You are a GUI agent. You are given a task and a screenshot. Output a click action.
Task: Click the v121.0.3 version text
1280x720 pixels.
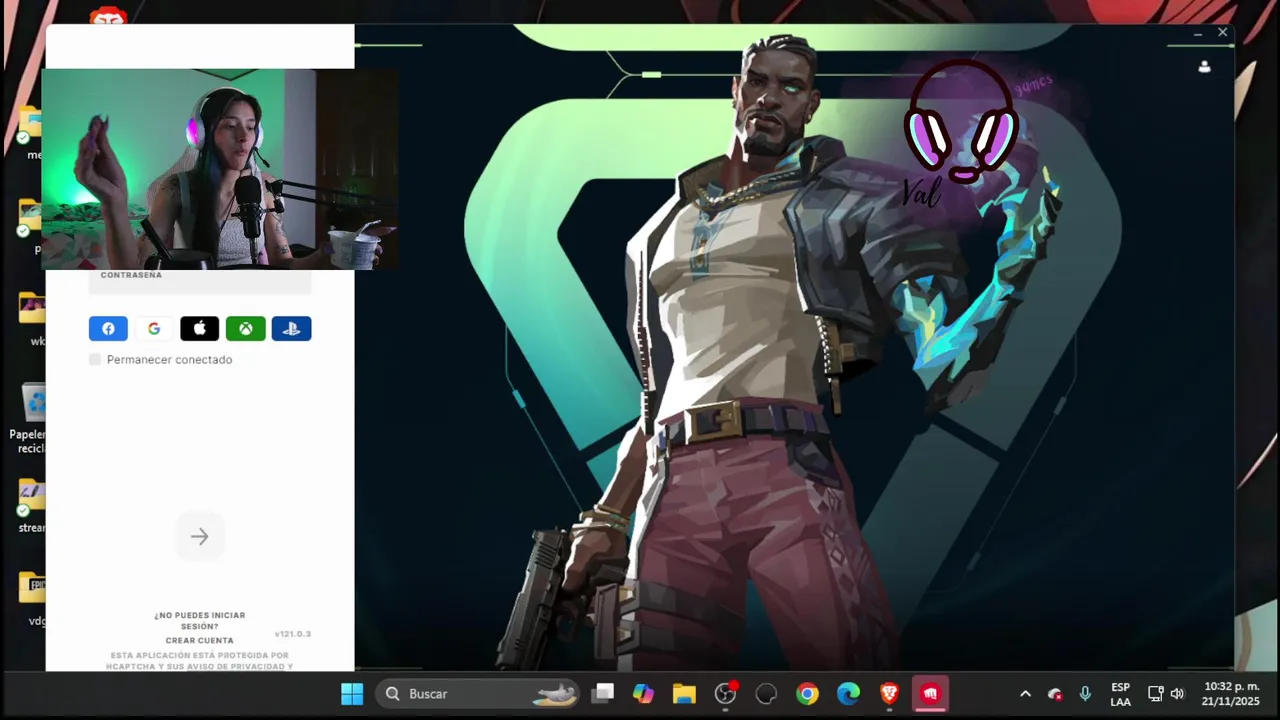coord(293,634)
